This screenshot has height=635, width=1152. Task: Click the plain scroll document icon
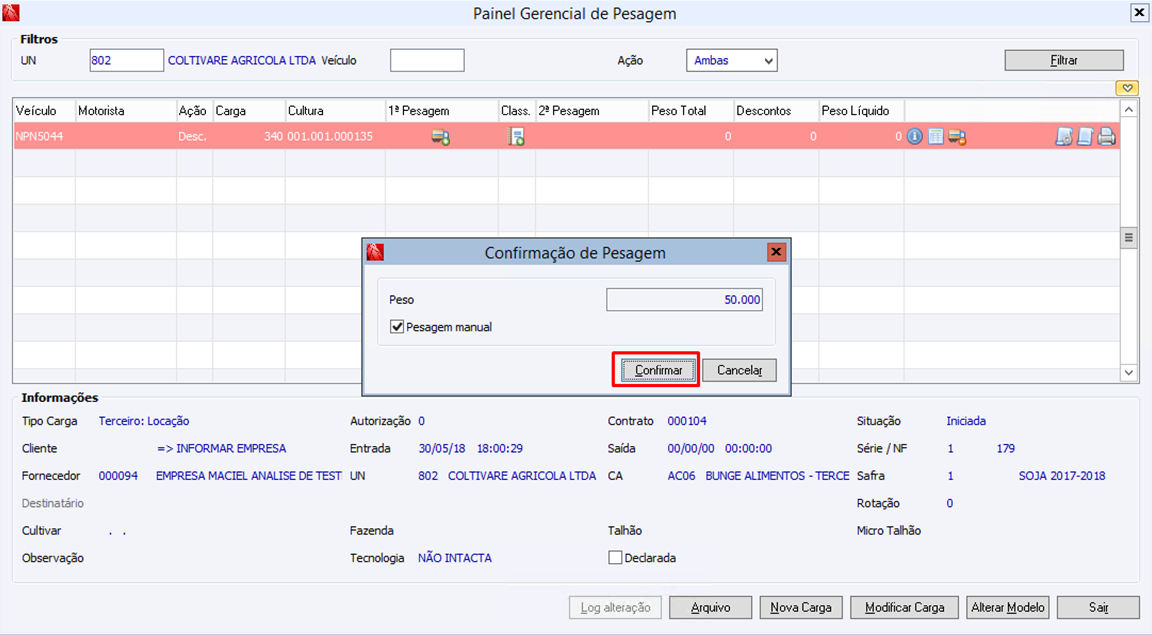click(x=1085, y=137)
